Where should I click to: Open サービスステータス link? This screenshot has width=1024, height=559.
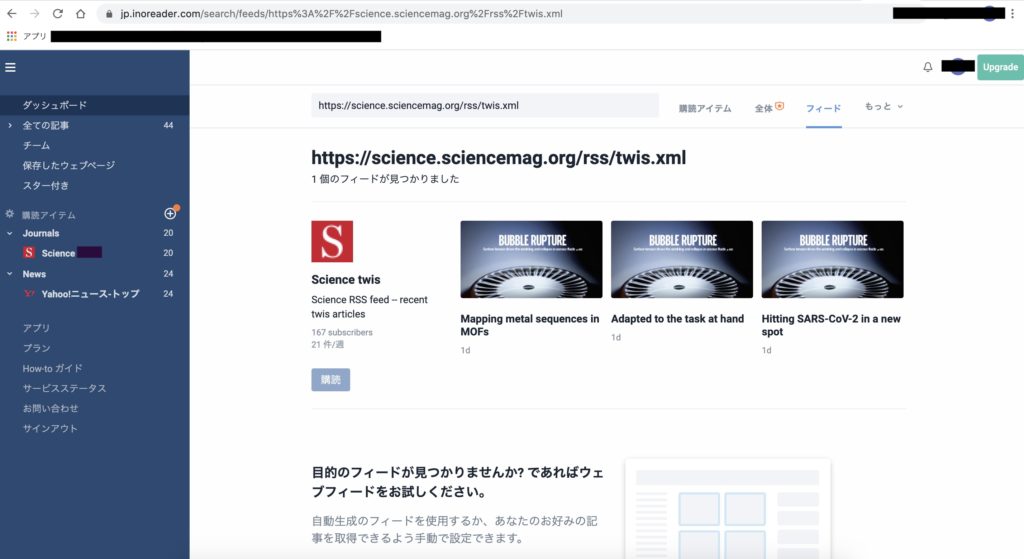(64, 388)
